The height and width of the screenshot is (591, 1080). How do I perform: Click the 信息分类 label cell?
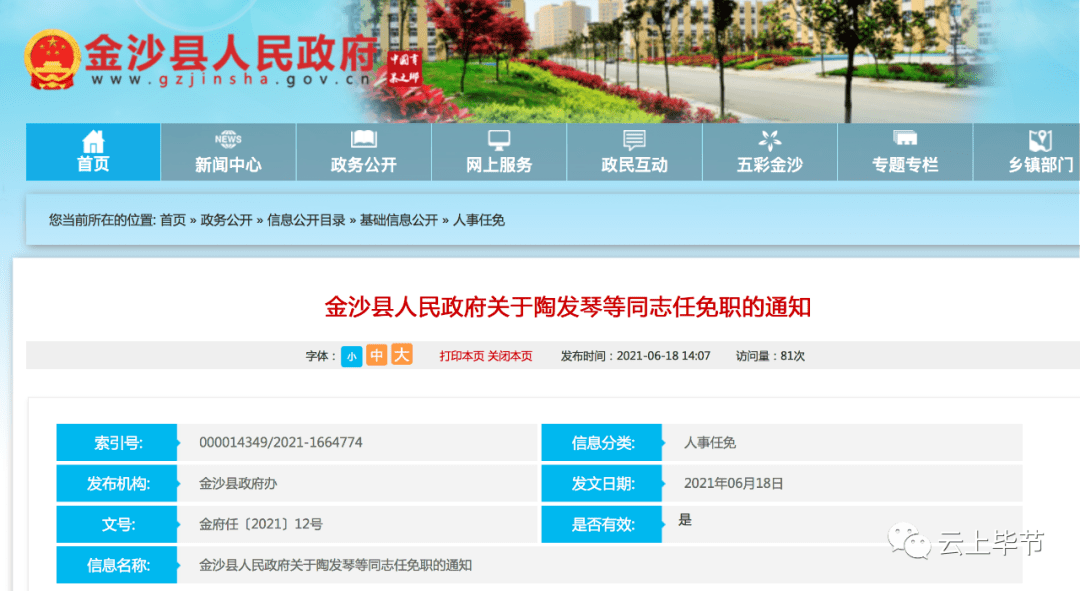tap(602, 442)
